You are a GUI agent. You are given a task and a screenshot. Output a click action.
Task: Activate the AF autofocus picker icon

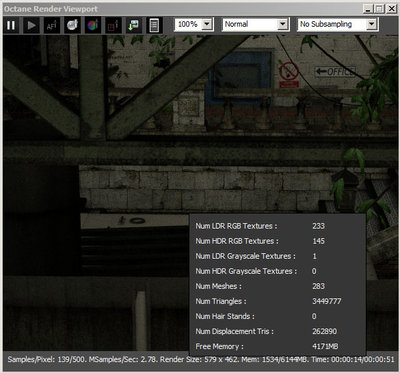[52, 25]
